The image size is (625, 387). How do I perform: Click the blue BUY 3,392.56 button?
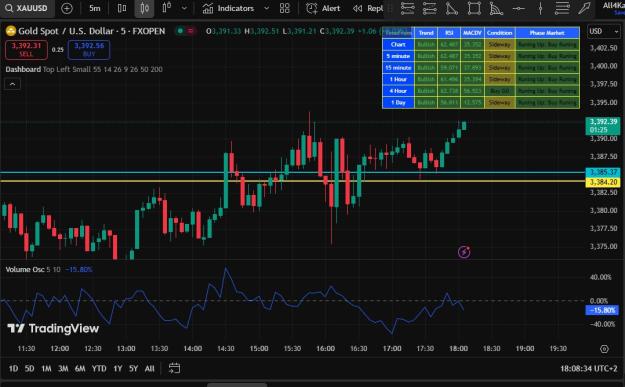pos(89,49)
